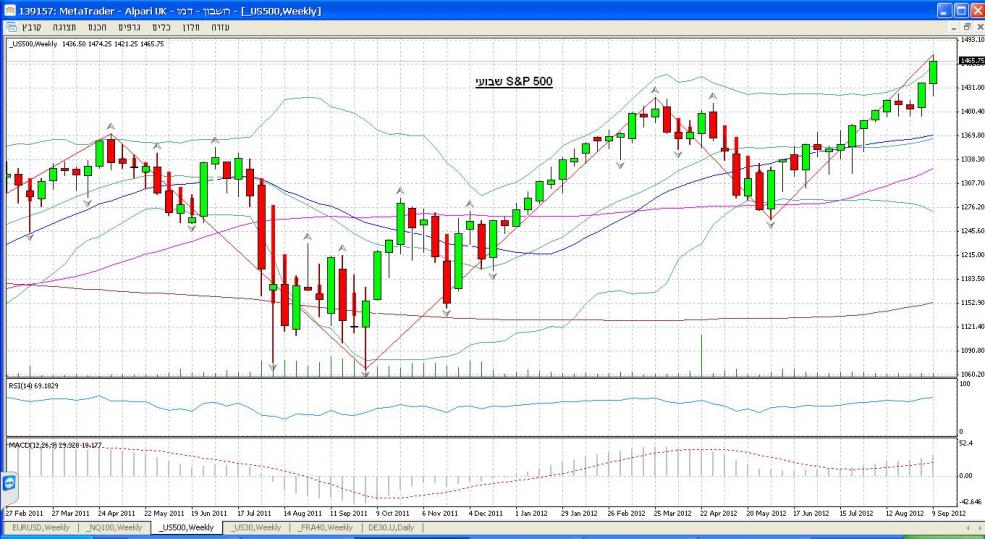Open the הכנס (Insert) menu
The width and height of the screenshot is (985, 539).
click(97, 27)
